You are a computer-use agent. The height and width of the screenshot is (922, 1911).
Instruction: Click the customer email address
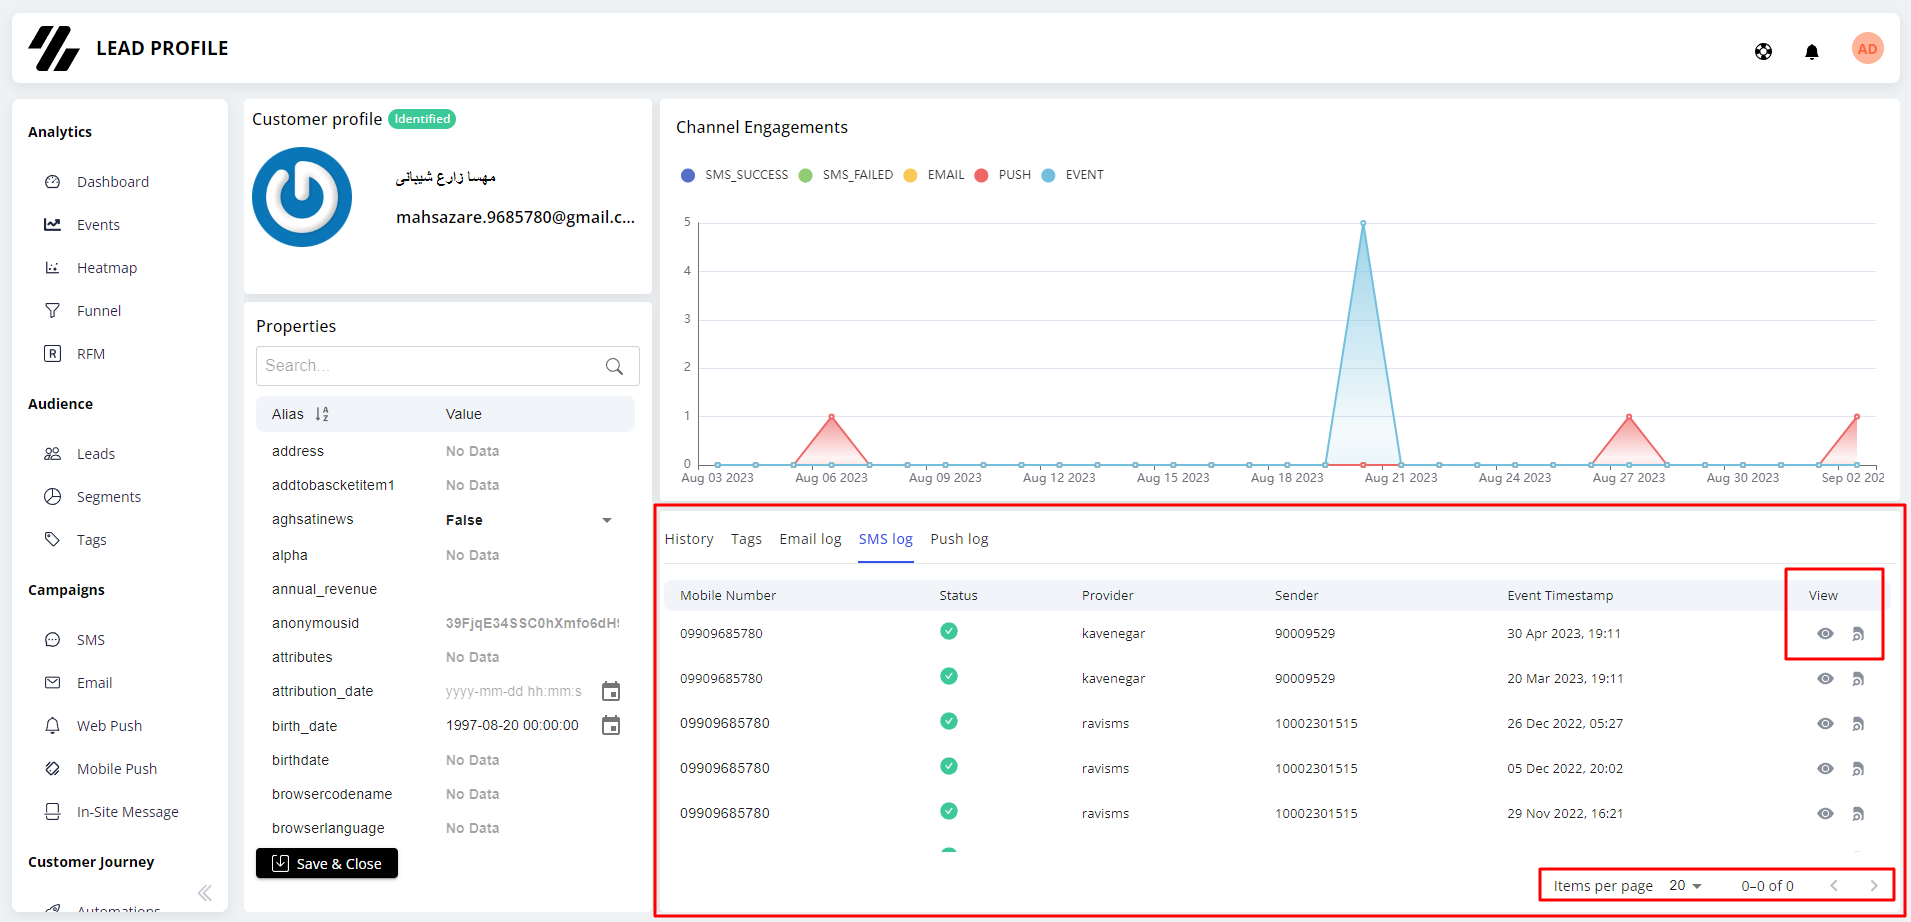click(515, 217)
